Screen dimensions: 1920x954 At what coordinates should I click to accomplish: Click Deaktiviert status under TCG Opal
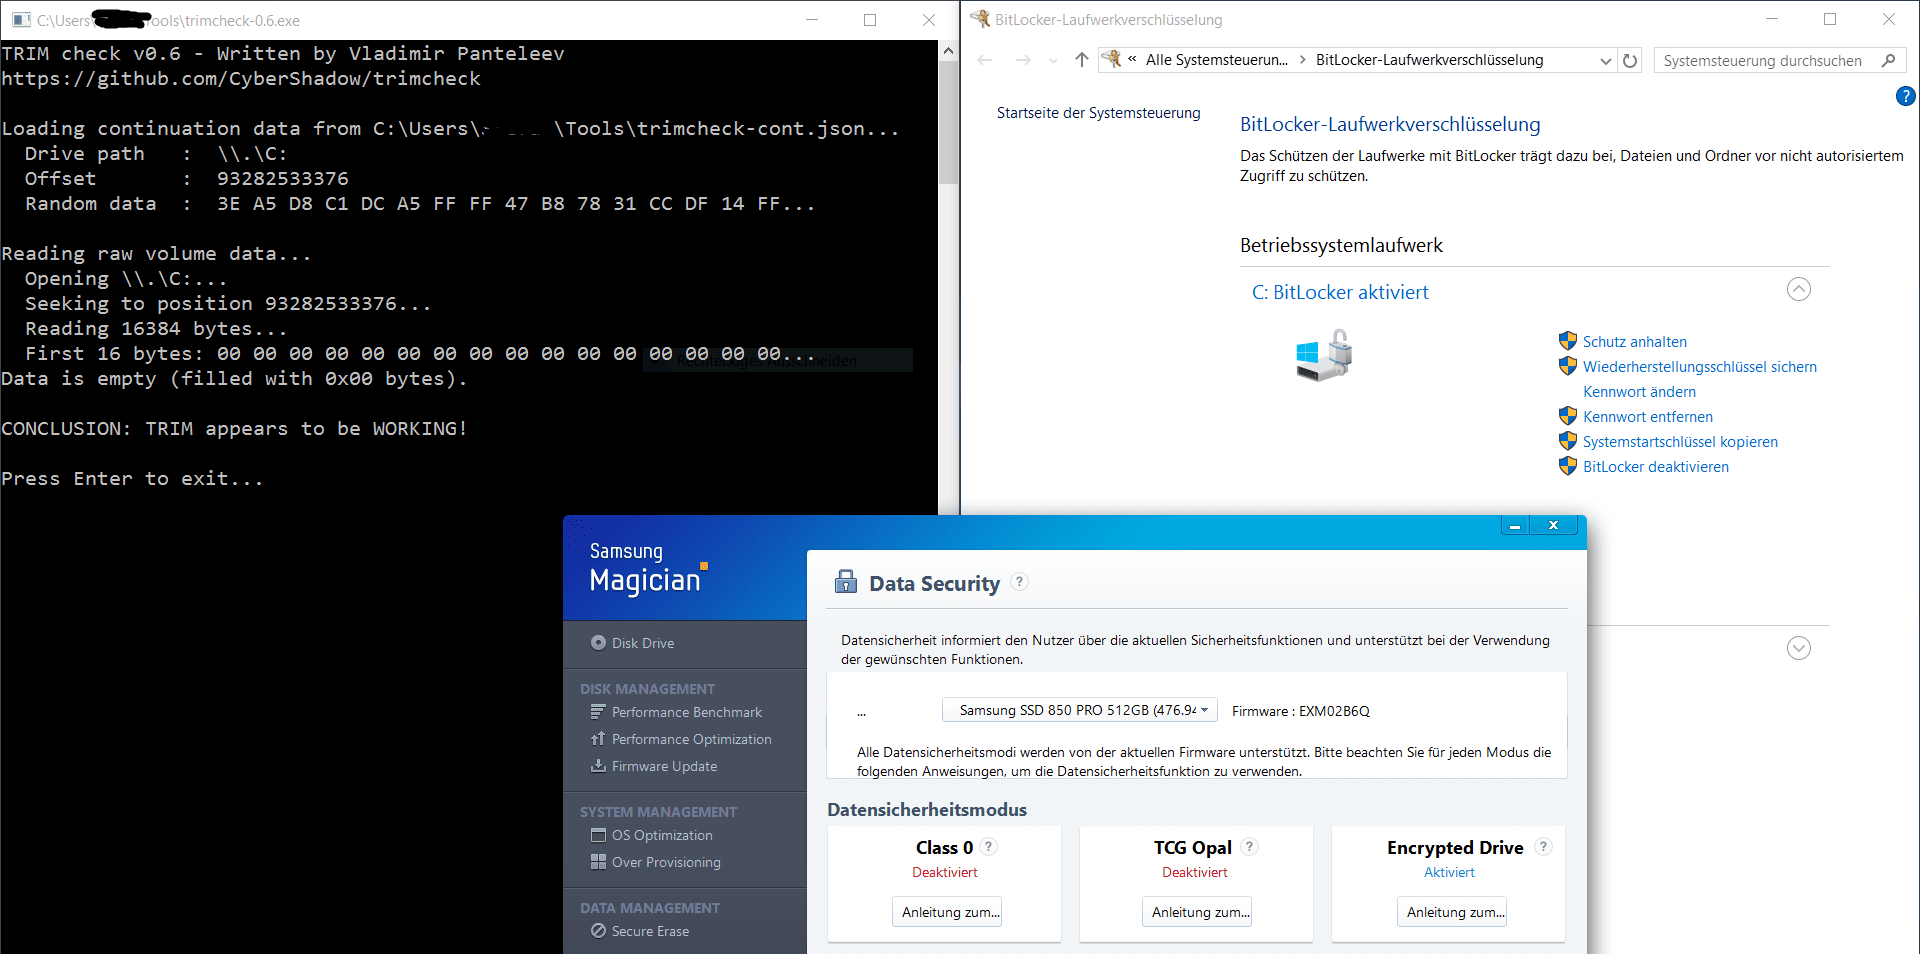[x=1194, y=872]
